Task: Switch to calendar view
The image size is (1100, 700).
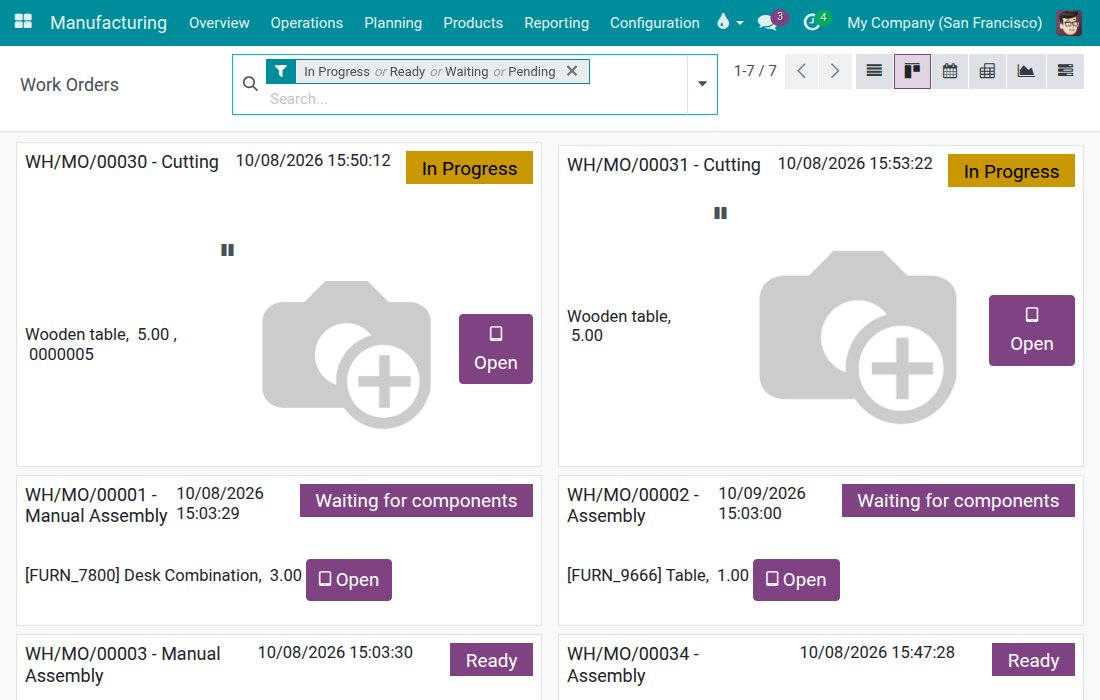Action: point(950,71)
